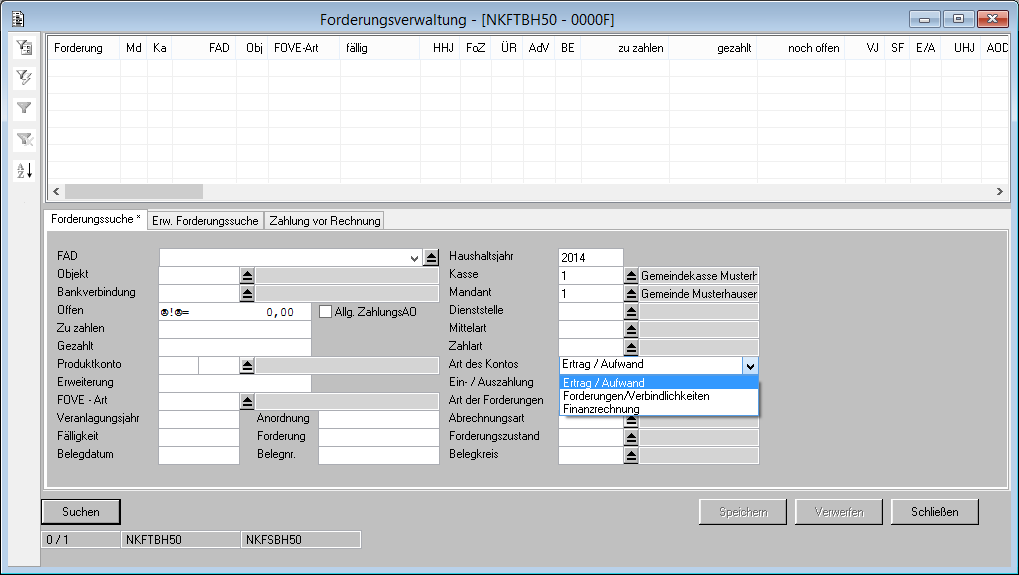The width and height of the screenshot is (1019, 575).
Task: Click the plain funnel filter icon
Action: click(x=25, y=108)
